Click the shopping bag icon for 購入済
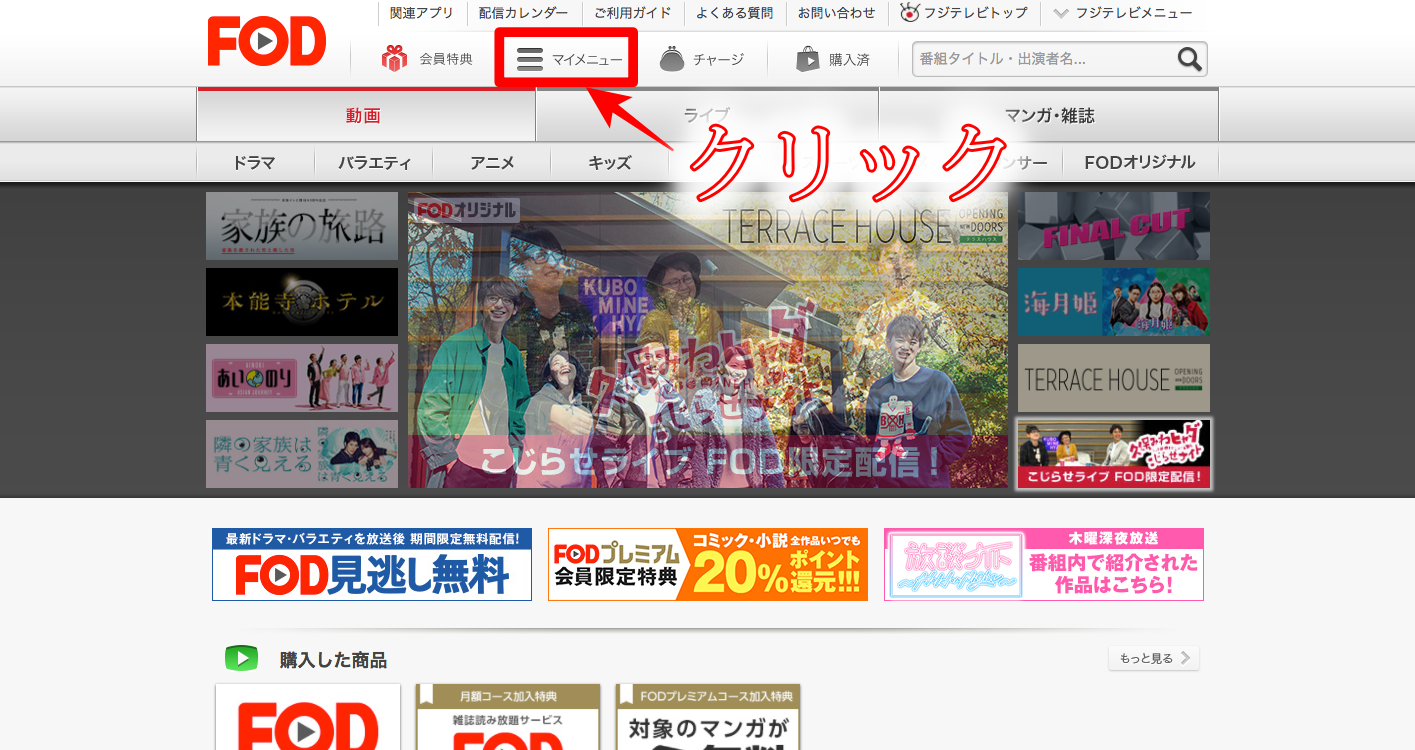The height and width of the screenshot is (750, 1415). coord(807,59)
